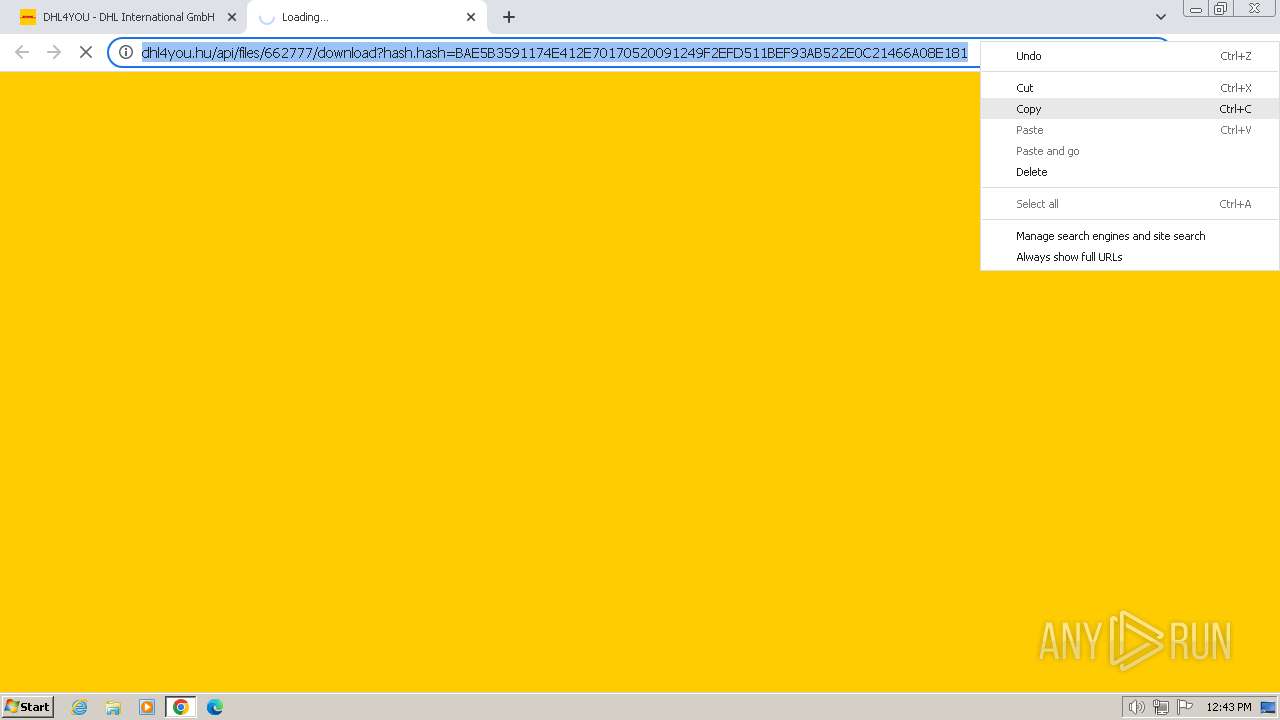The width and height of the screenshot is (1280, 720).
Task: Click the show desktop icon in tray
Action: tap(1268, 707)
